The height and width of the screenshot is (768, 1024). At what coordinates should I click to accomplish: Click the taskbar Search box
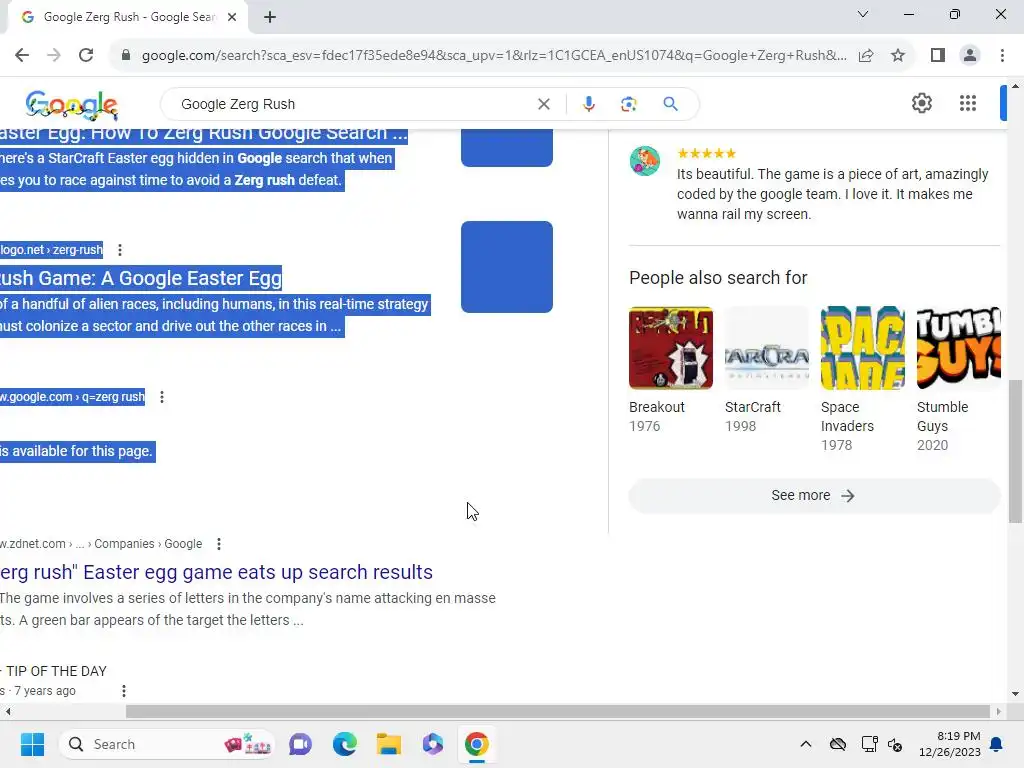pos(167,744)
